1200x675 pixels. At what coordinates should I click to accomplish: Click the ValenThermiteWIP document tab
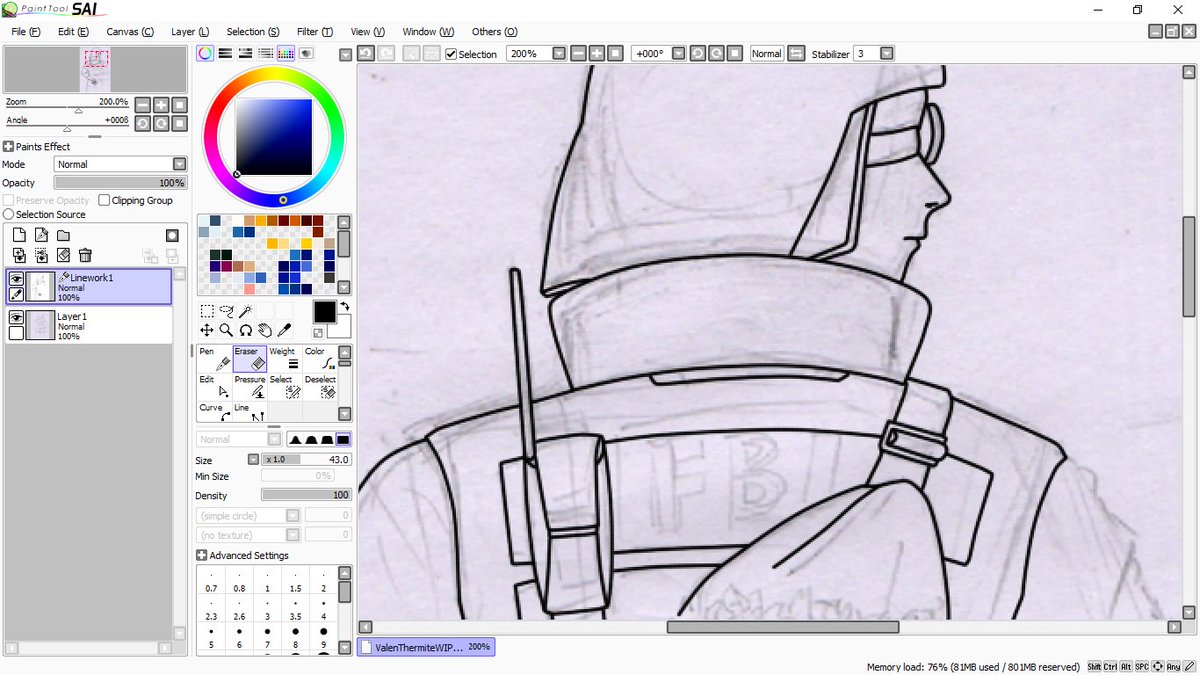click(426, 647)
